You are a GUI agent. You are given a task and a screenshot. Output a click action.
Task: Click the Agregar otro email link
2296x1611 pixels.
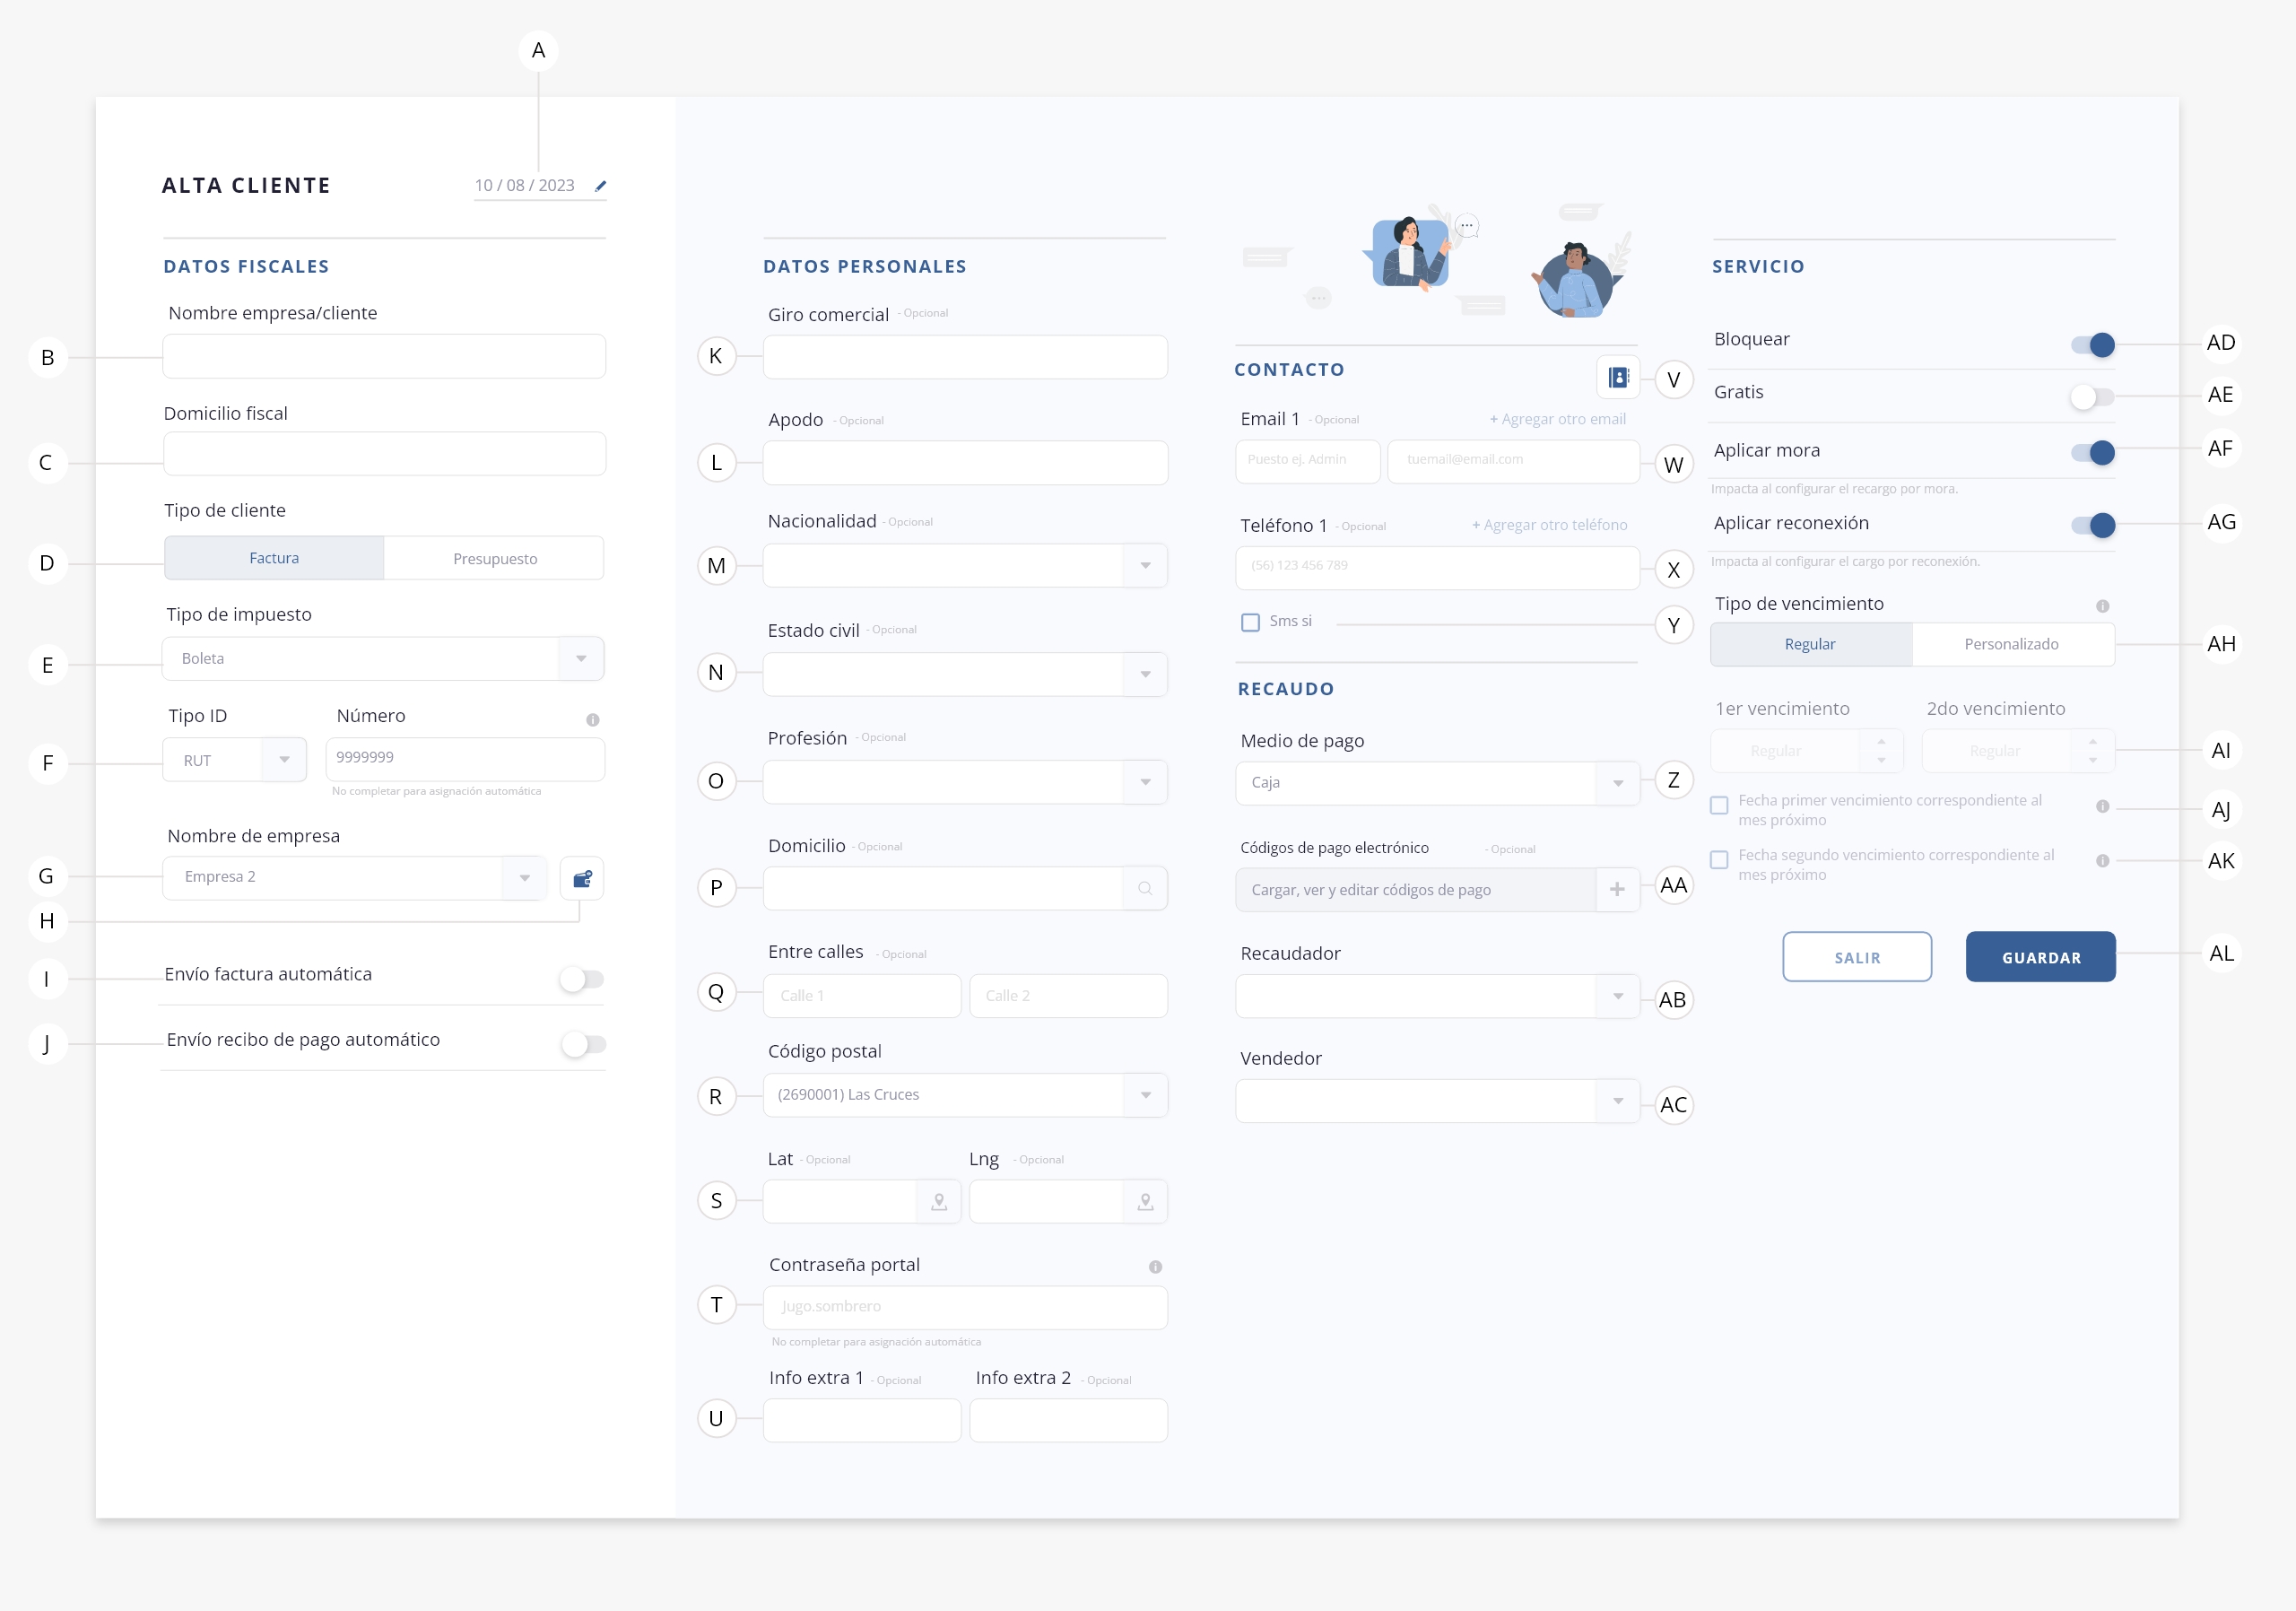click(1557, 419)
